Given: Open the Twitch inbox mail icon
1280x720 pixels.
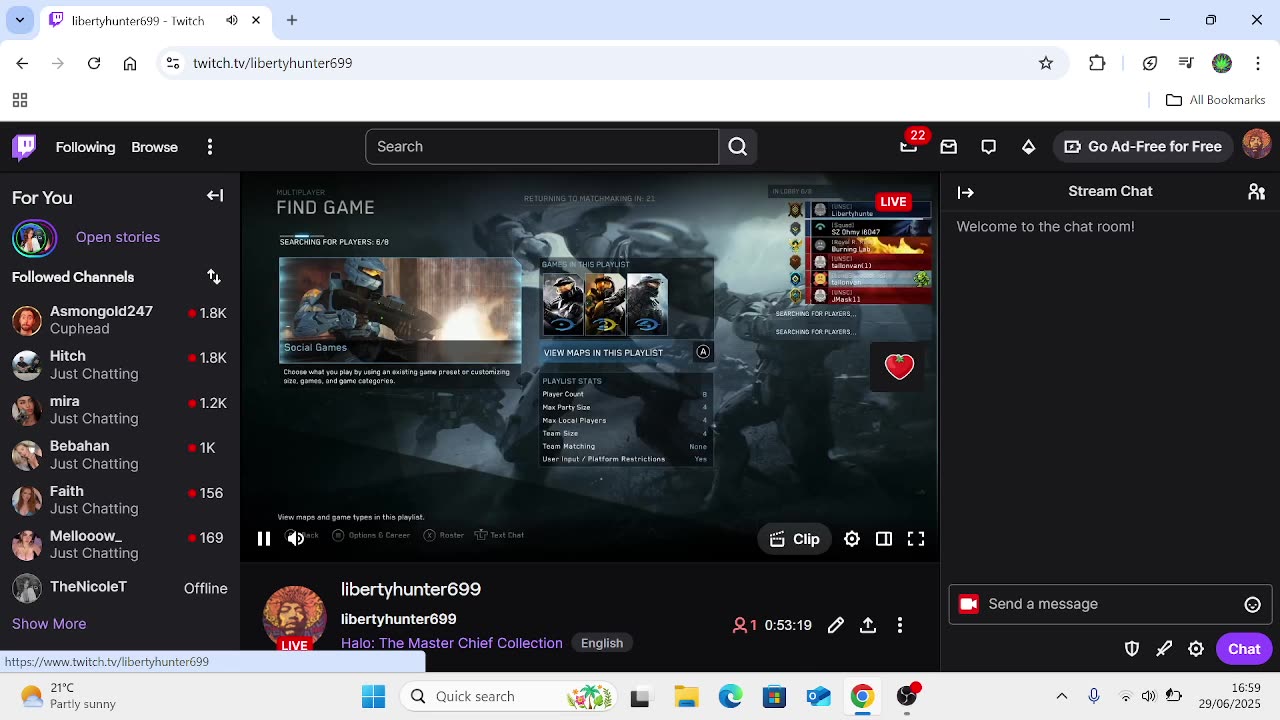Looking at the screenshot, I should [949, 147].
